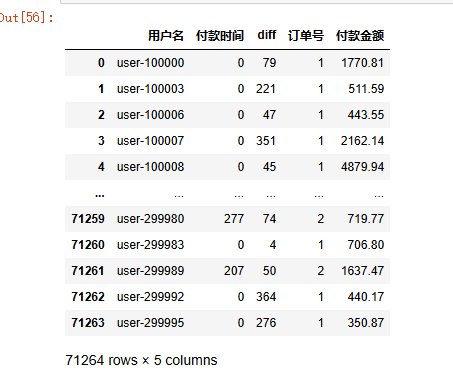Click row index 0
The width and height of the screenshot is (453, 375).
tap(101, 63)
